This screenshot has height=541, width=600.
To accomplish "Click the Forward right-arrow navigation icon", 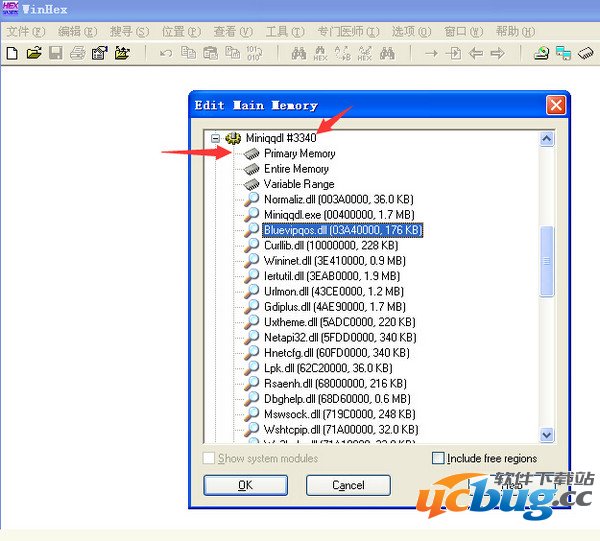I will click(x=497, y=53).
